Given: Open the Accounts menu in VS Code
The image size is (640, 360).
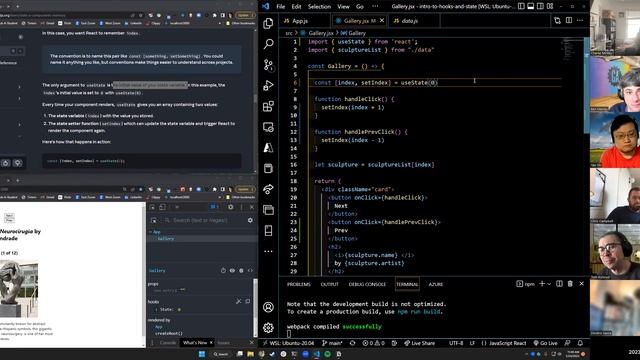Looking at the screenshot, I should pos(268,307).
